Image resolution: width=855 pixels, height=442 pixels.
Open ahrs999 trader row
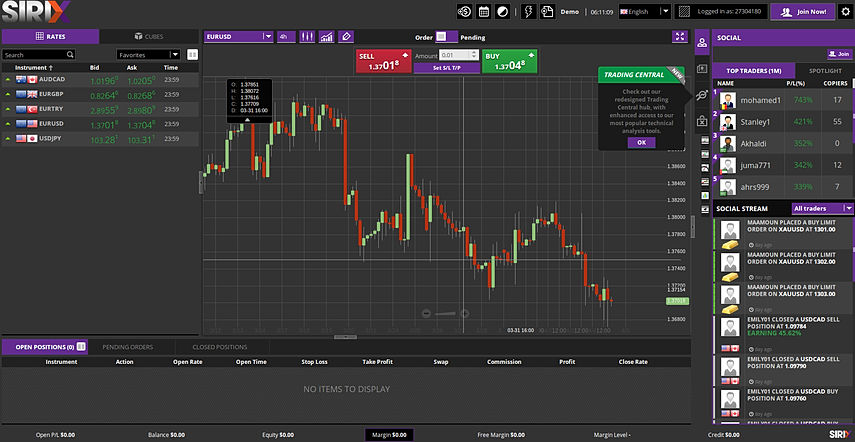click(782, 187)
